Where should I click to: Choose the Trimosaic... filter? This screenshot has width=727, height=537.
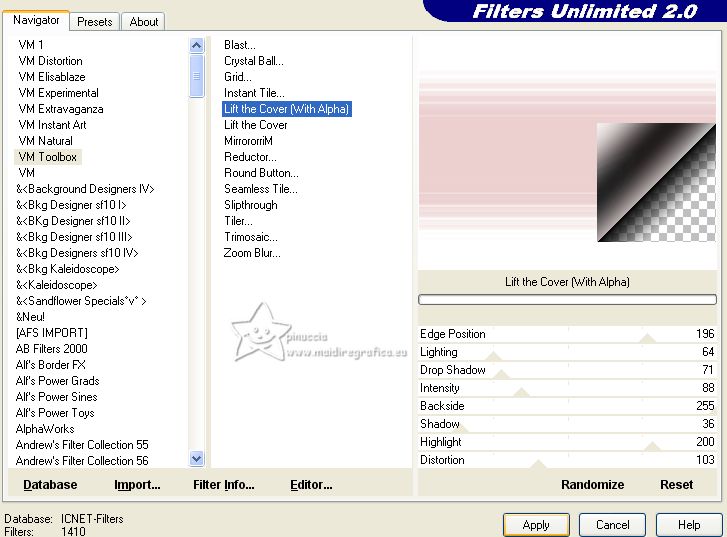point(251,237)
